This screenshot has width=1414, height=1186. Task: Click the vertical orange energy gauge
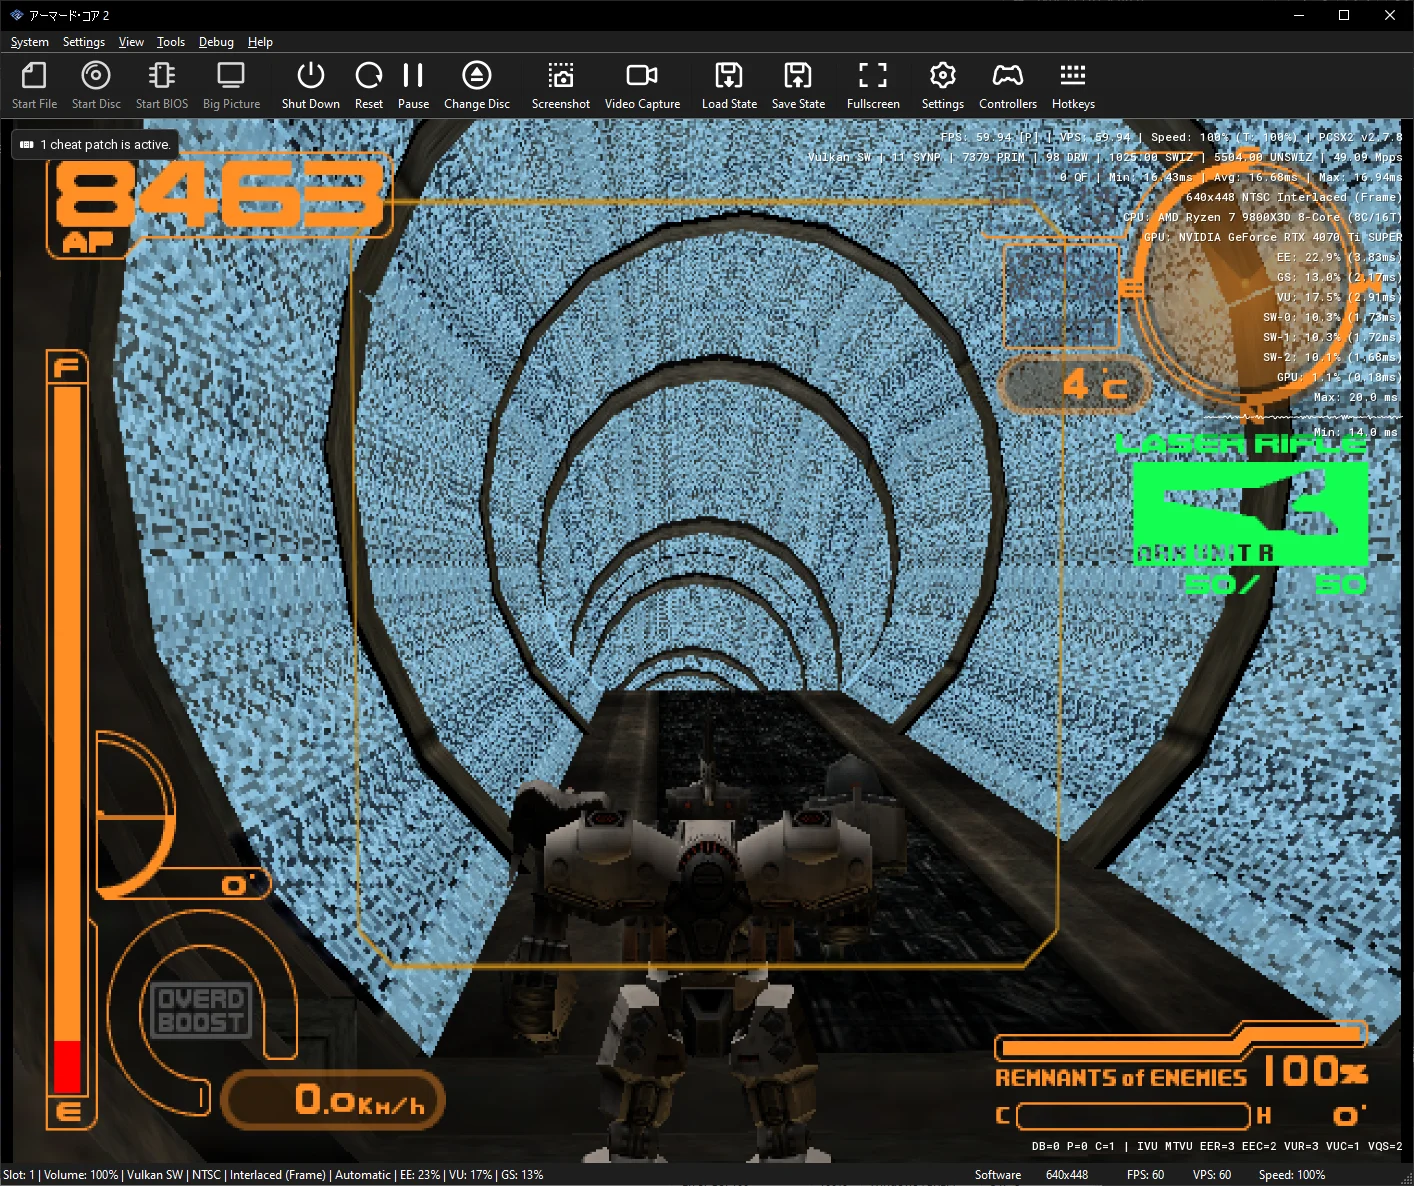(67, 740)
